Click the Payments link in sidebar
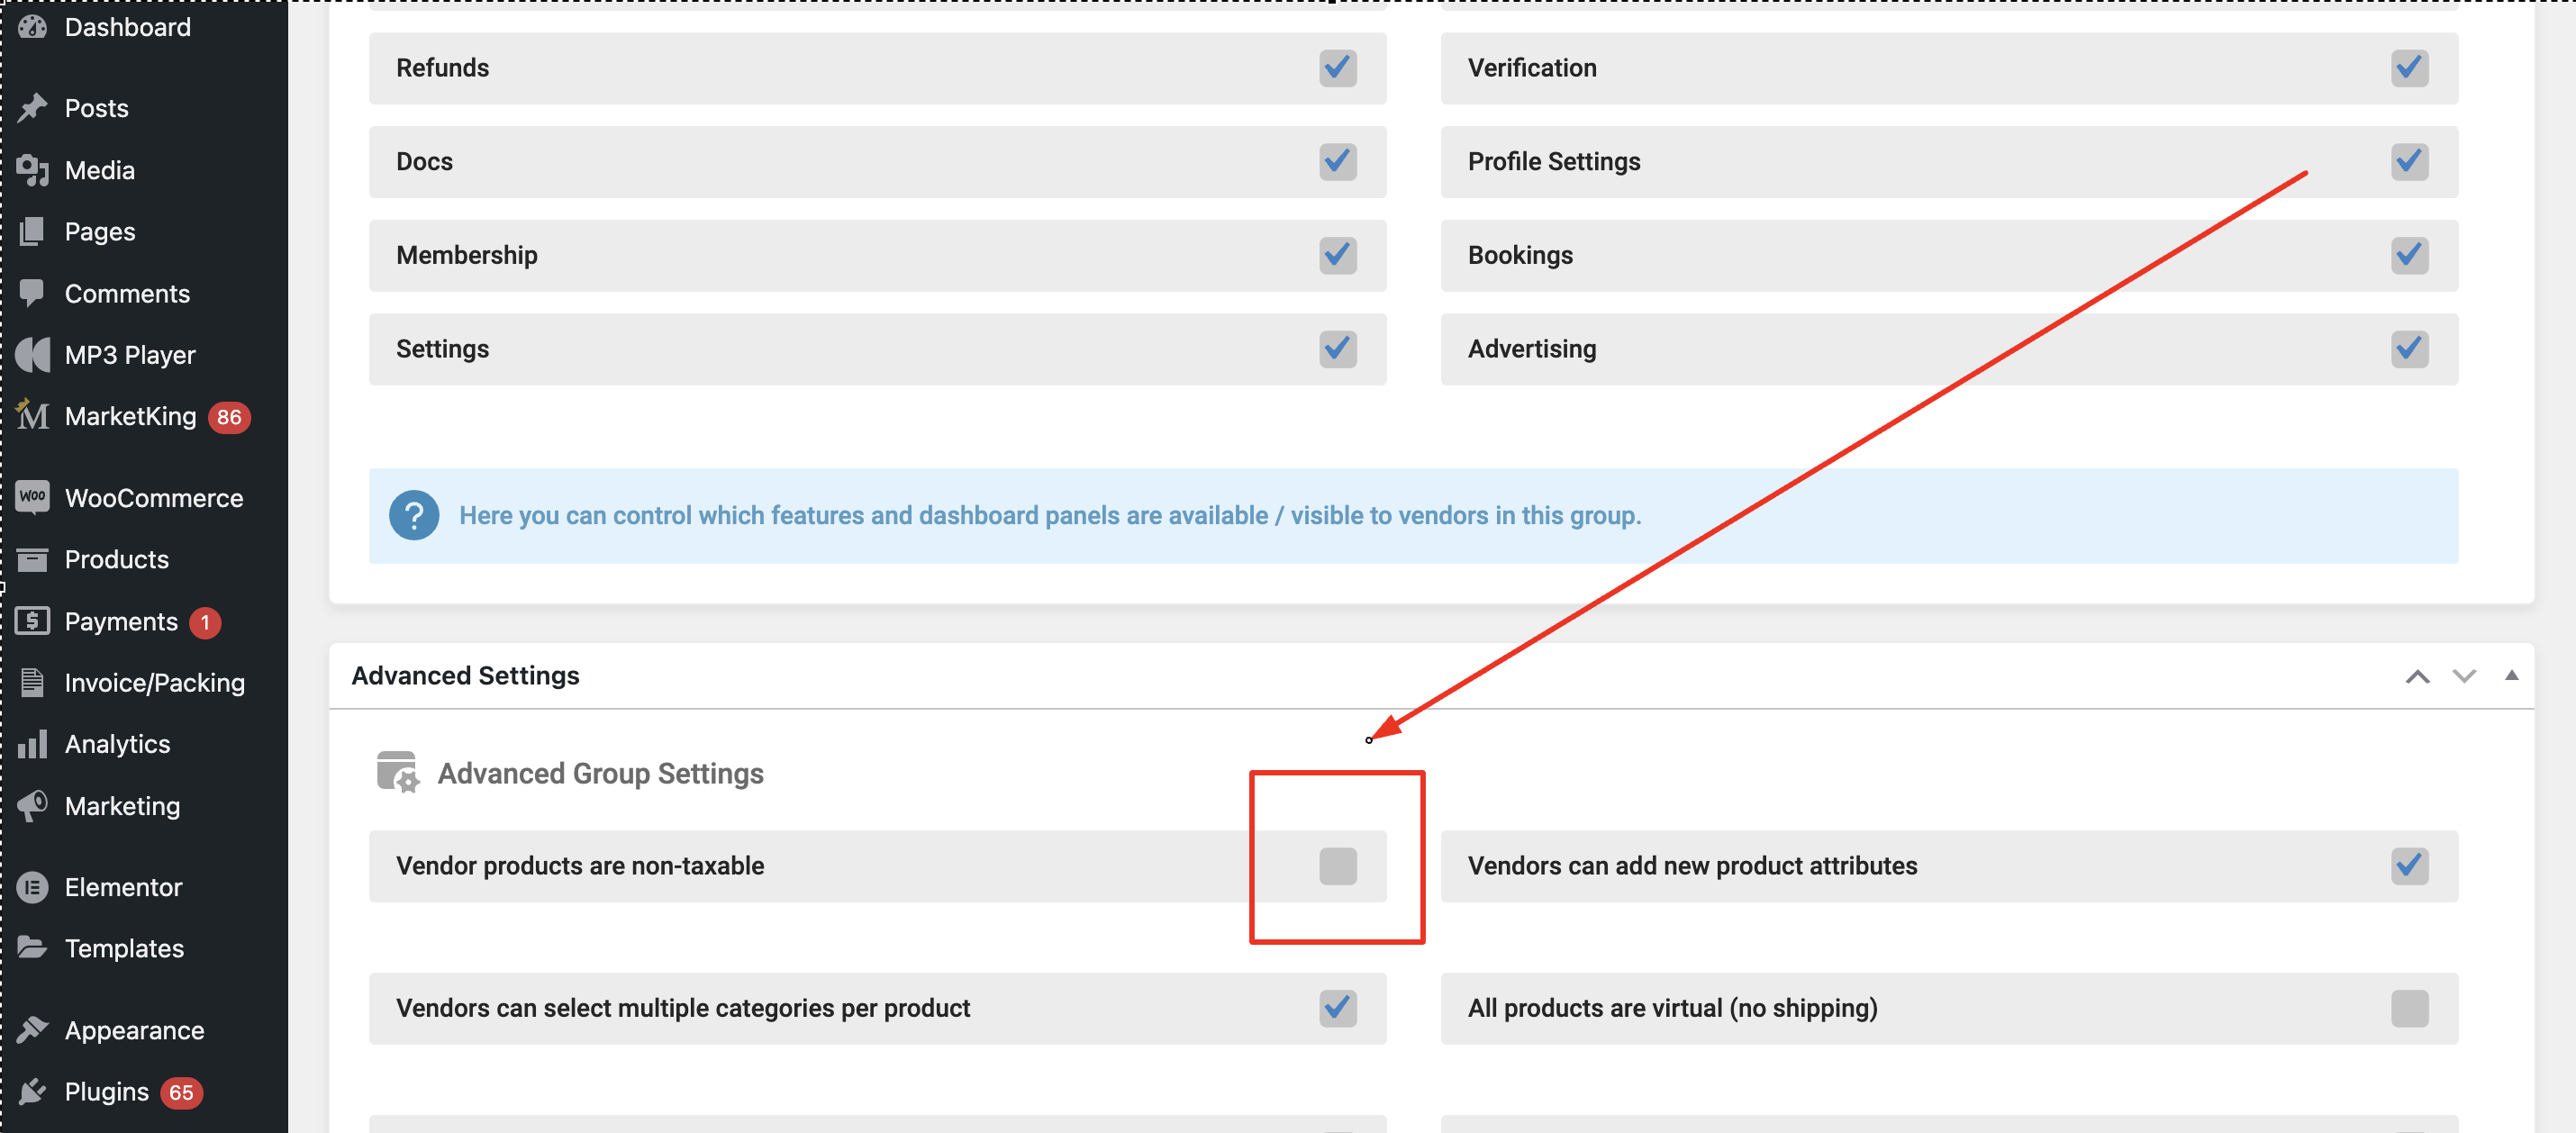 [x=121, y=621]
